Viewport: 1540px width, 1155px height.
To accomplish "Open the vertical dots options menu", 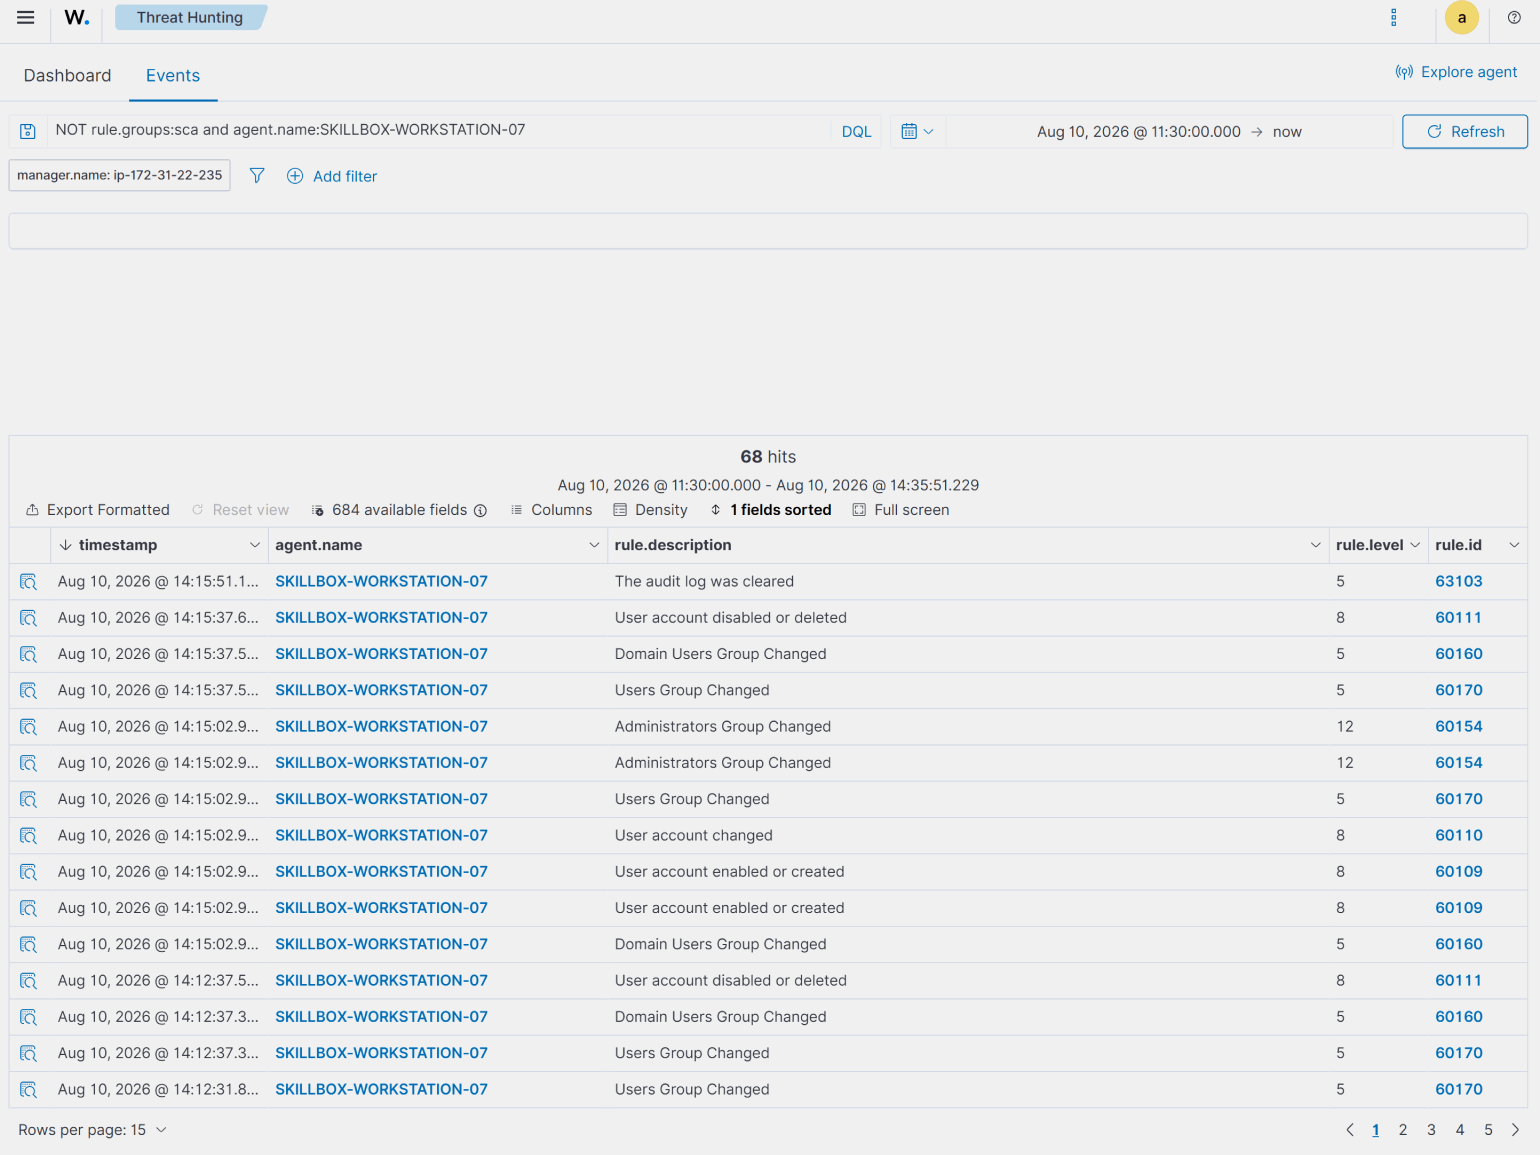I will click(x=1394, y=17).
